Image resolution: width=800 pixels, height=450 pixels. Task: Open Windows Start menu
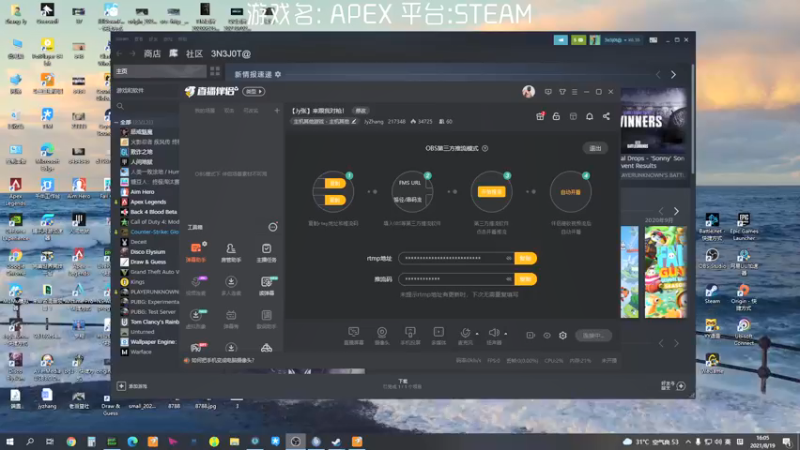click(x=10, y=441)
